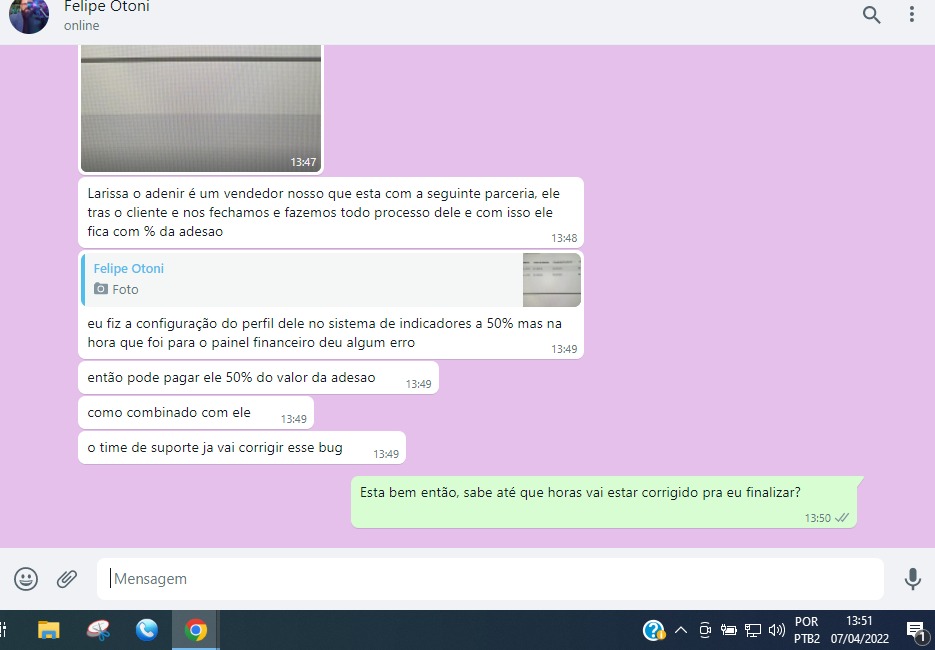Switch the POR PTB2 keyboard language

pos(807,630)
